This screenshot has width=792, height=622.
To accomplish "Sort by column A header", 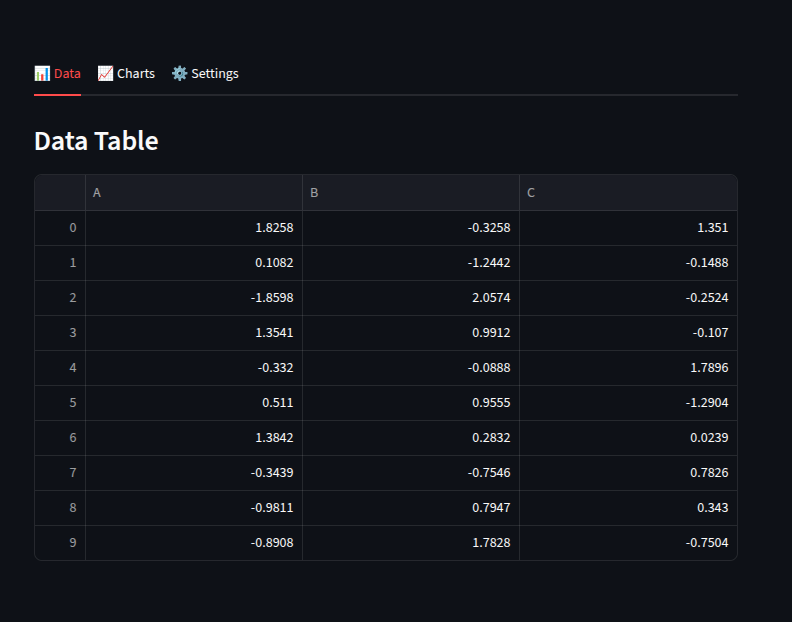I will [194, 193].
